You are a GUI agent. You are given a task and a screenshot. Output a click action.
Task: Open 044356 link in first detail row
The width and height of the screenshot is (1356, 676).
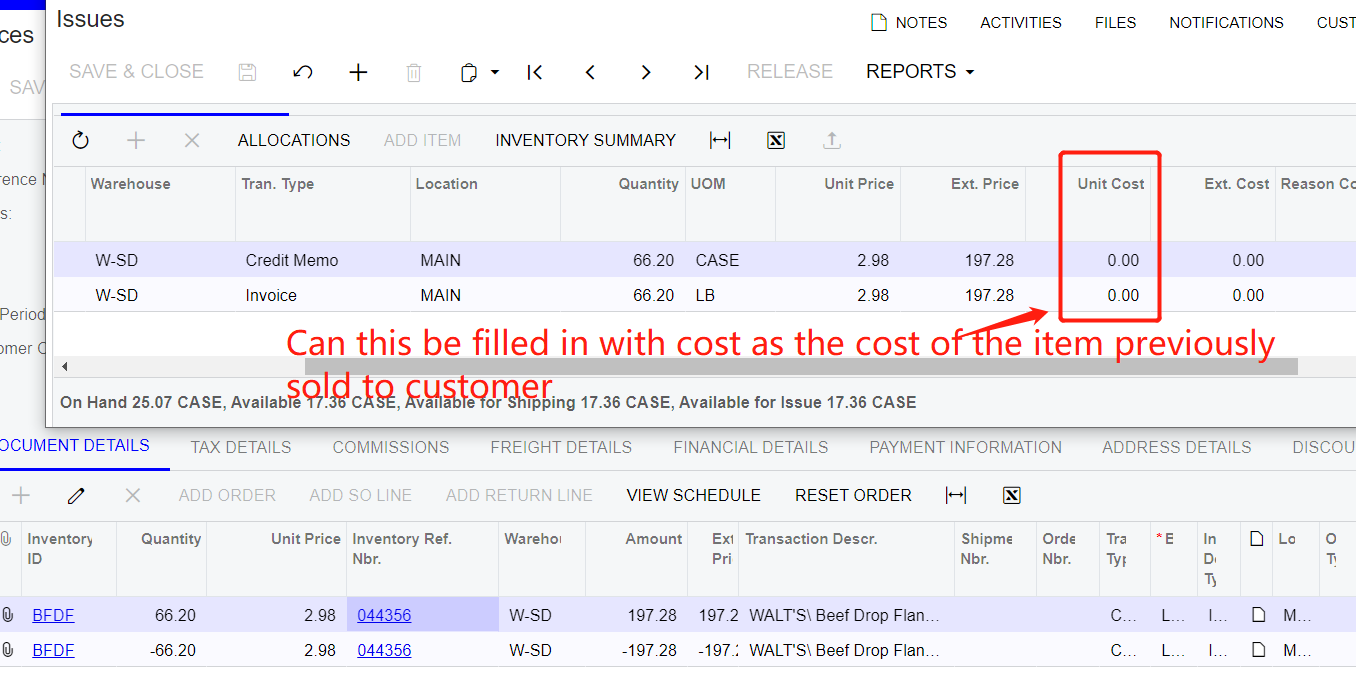[x=384, y=616]
